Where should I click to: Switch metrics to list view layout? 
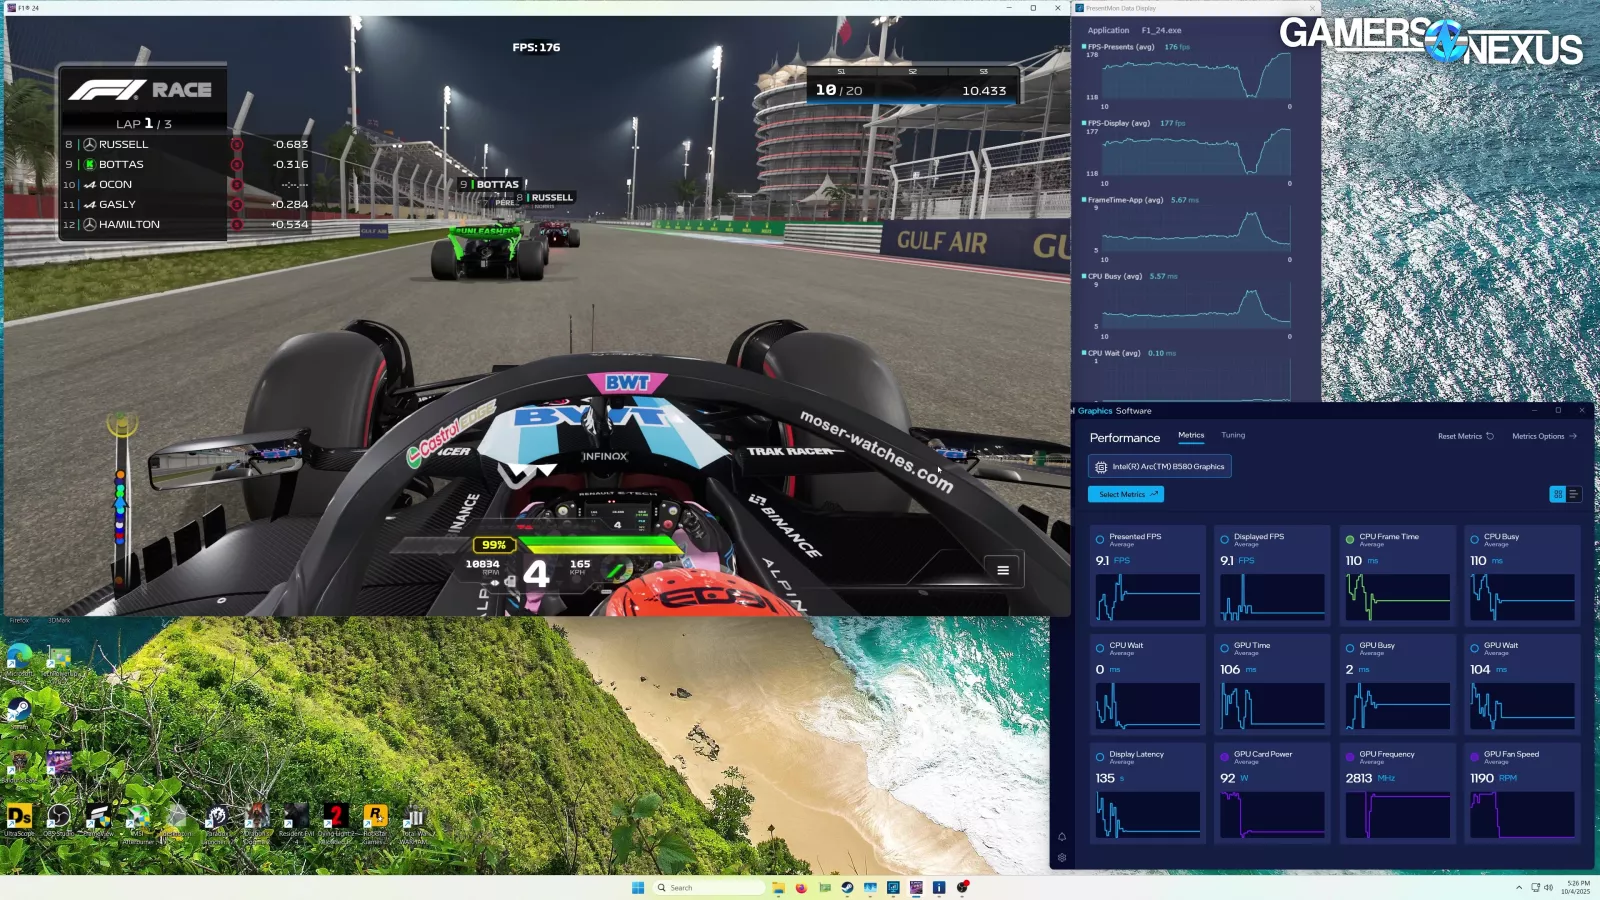pyautogui.click(x=1574, y=494)
